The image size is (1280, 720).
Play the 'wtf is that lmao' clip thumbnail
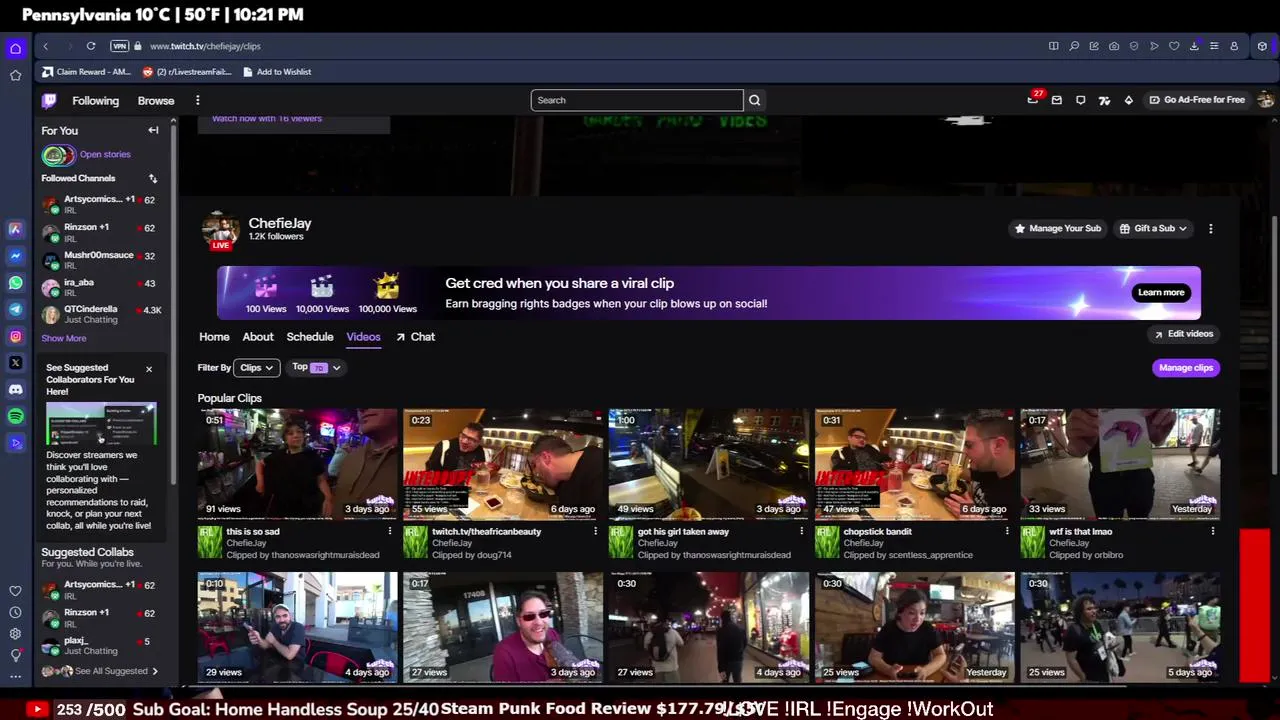1120,464
